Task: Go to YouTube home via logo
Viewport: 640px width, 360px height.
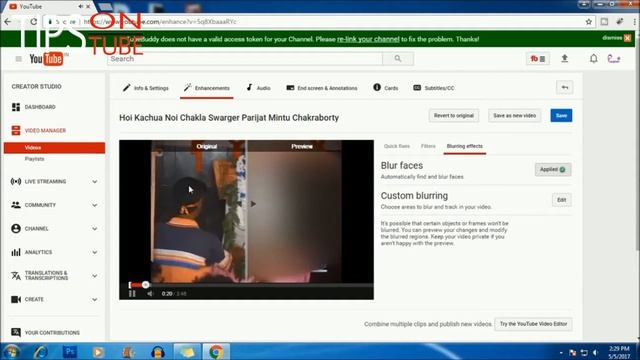Action: coord(46,59)
